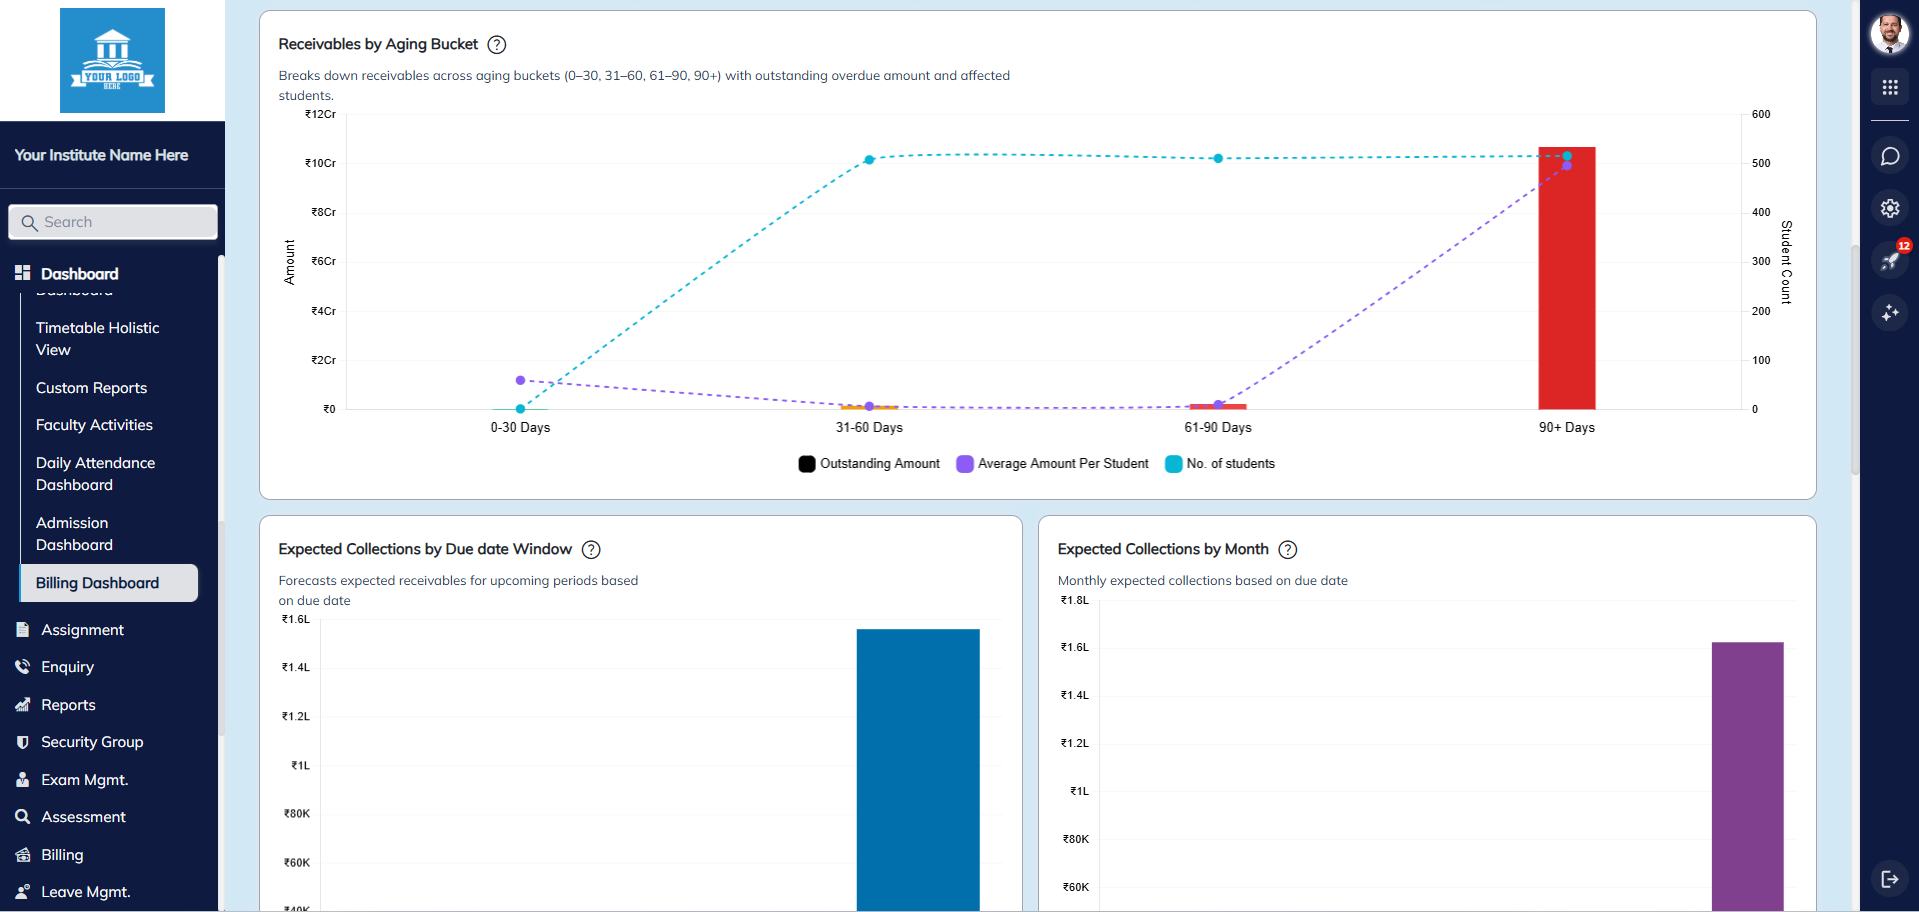Screen dimensions: 1919x912
Task: Click the AI sparkle icon
Action: click(x=1889, y=313)
